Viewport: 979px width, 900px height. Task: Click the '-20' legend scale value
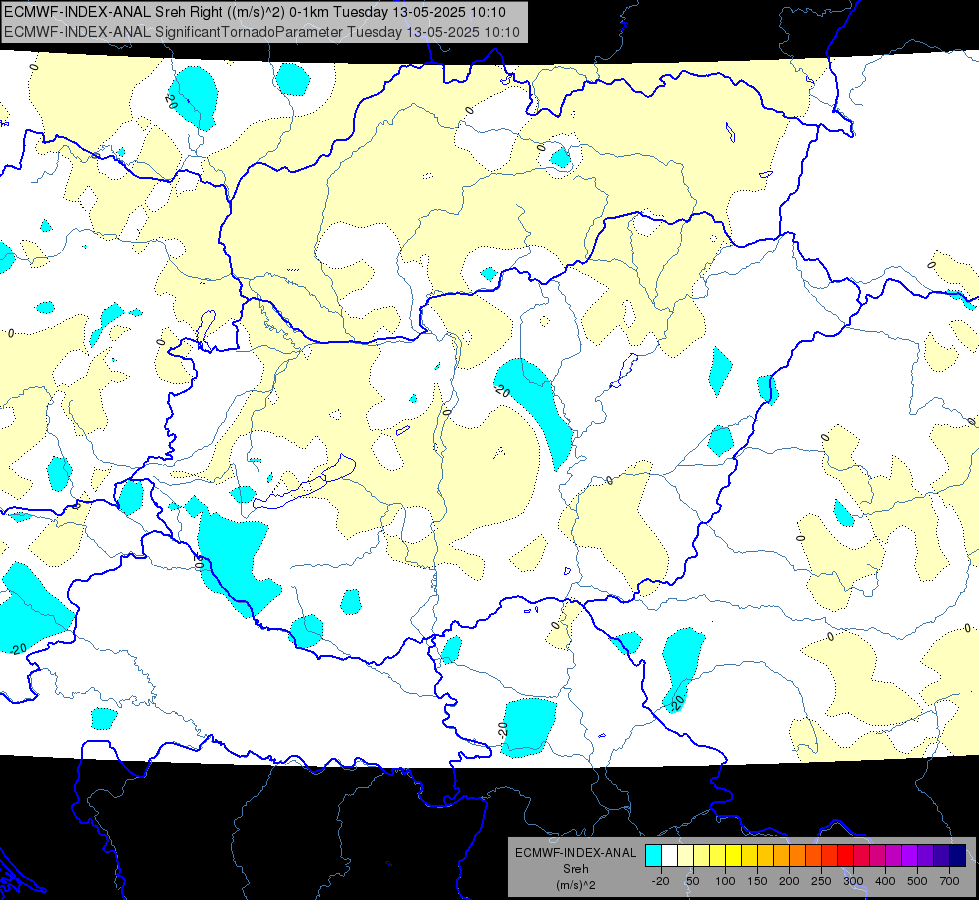click(661, 881)
